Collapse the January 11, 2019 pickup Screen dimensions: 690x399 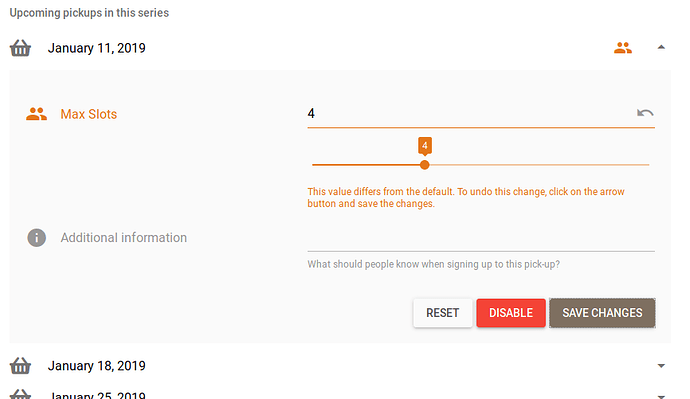pos(661,48)
